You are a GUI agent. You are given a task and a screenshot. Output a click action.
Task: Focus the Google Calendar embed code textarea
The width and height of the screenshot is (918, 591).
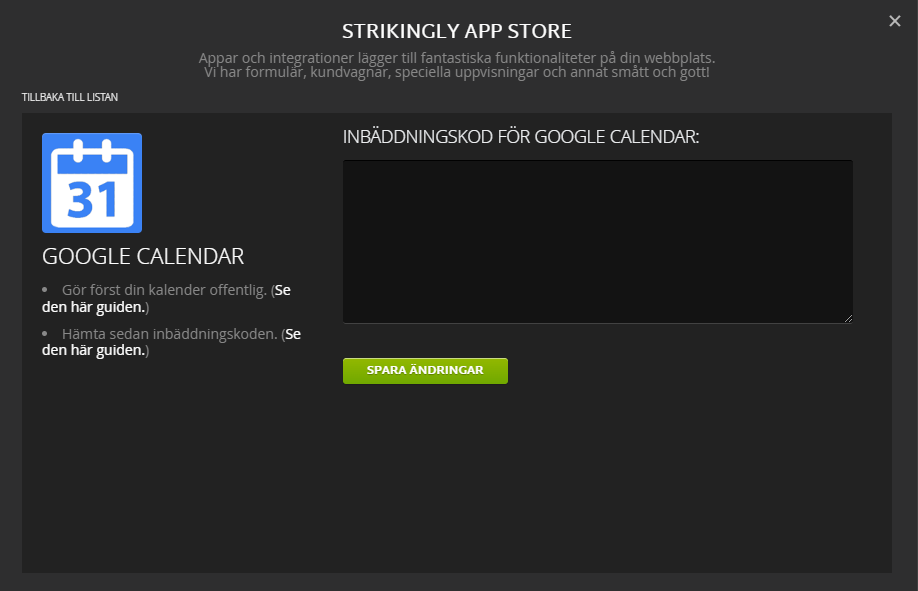coord(598,241)
